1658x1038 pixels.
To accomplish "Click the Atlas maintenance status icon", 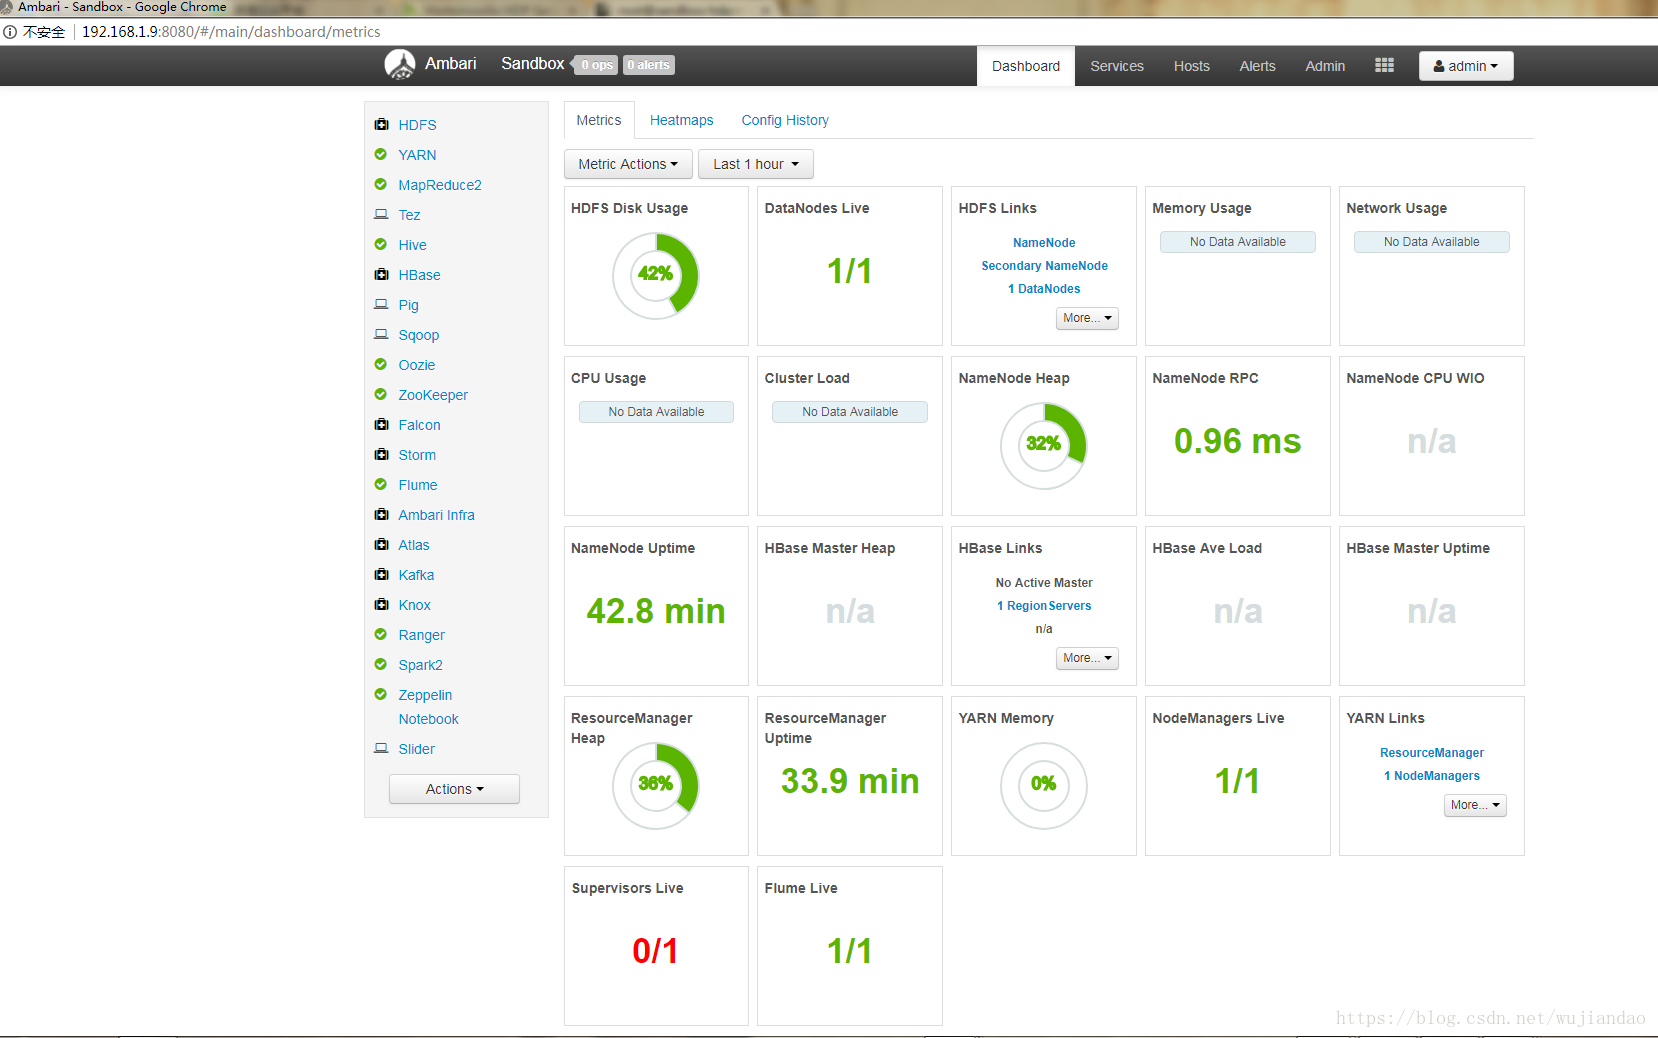I will 381,545.
